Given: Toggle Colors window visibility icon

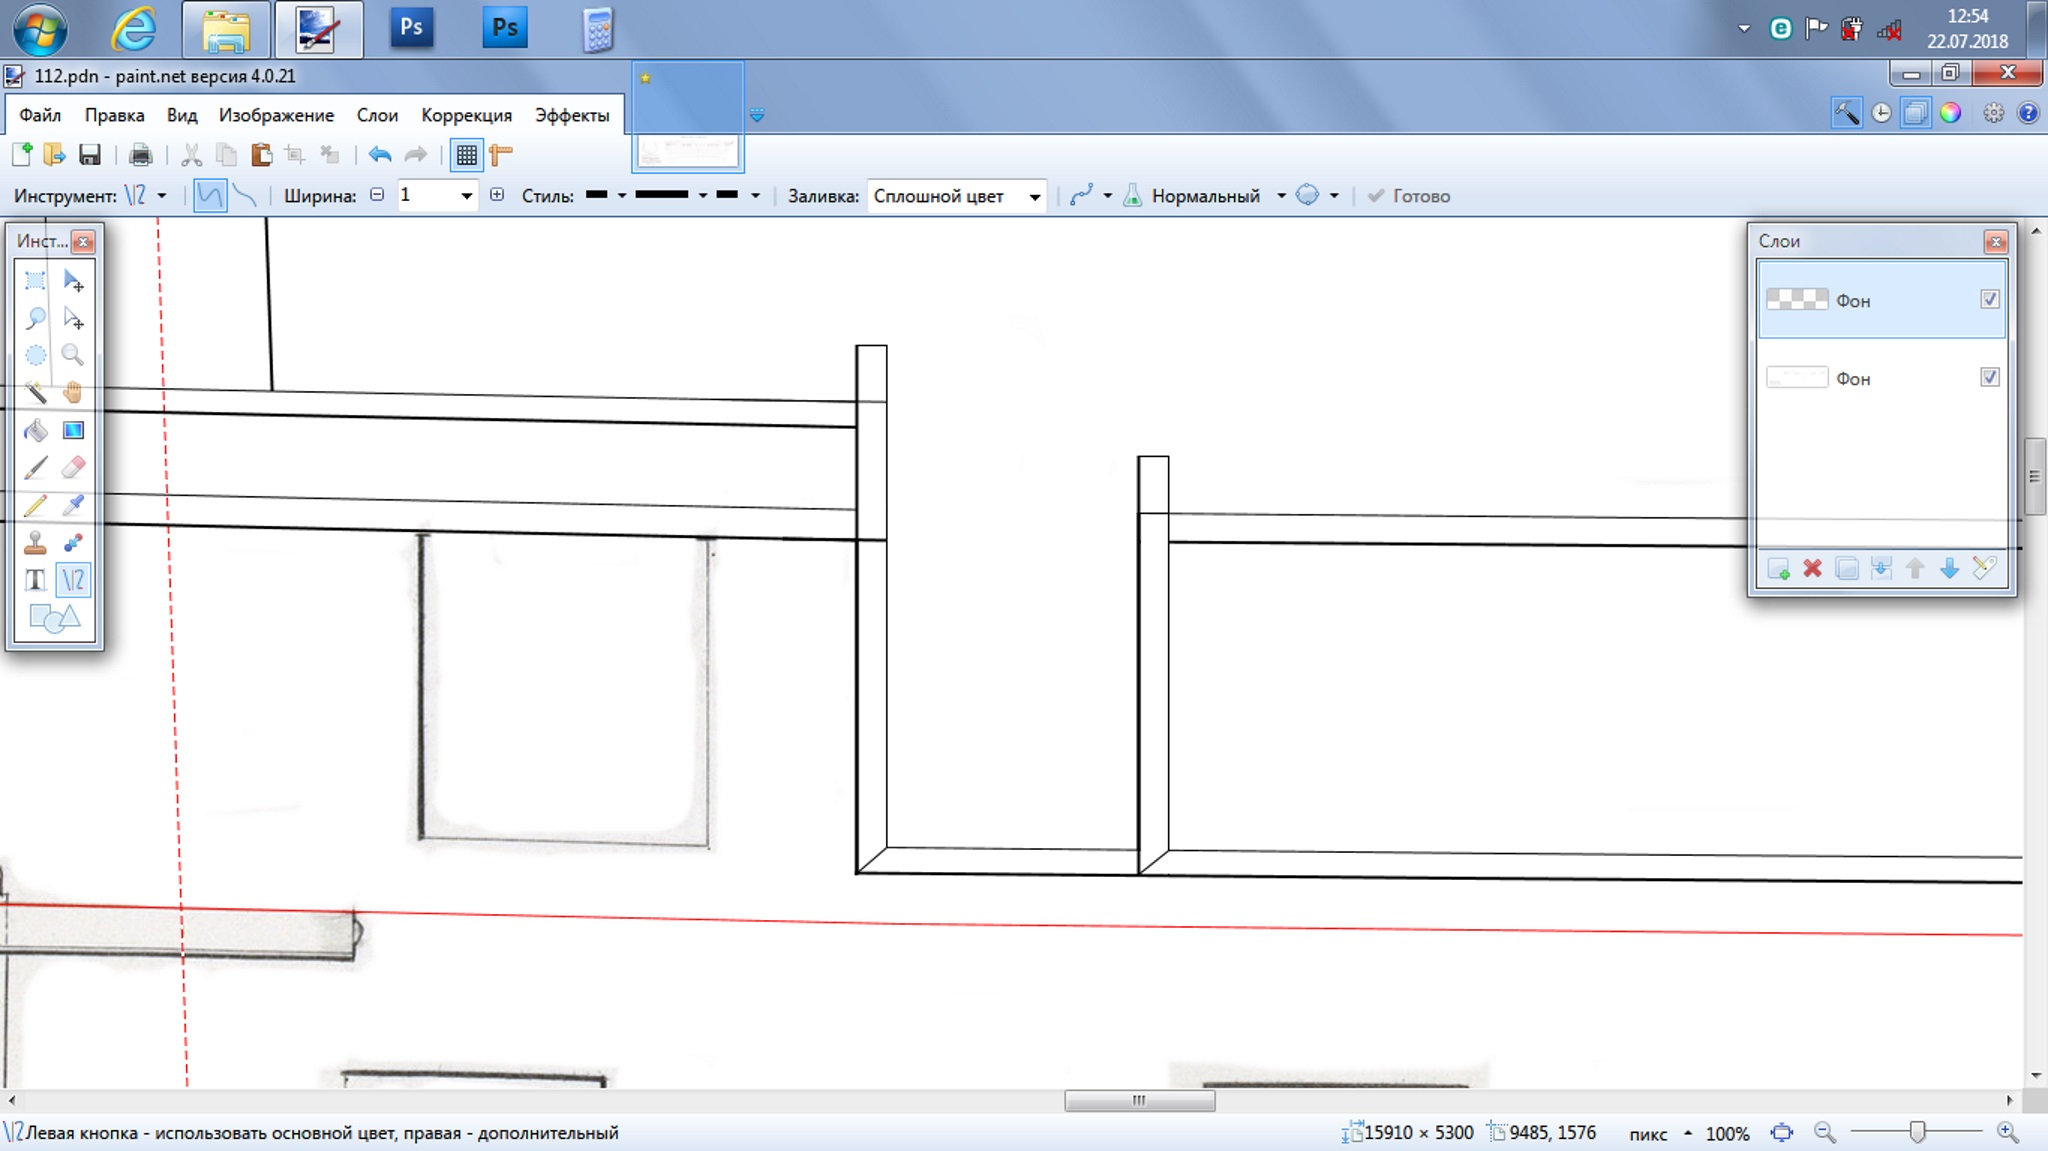Looking at the screenshot, I should (x=1950, y=113).
